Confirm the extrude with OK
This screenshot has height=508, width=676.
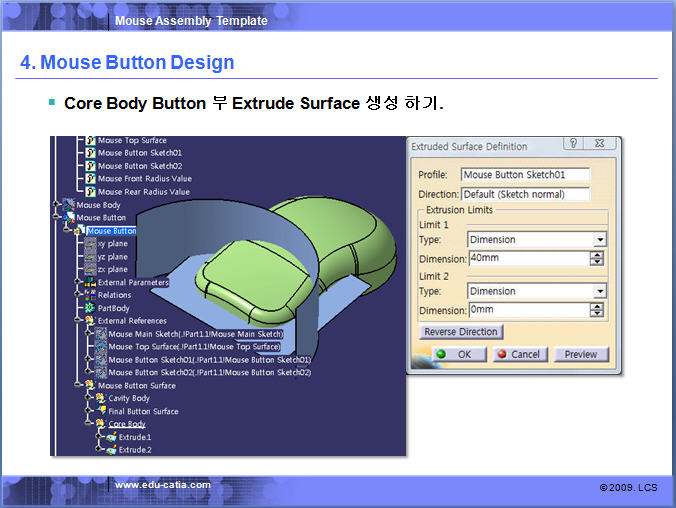[x=456, y=354]
